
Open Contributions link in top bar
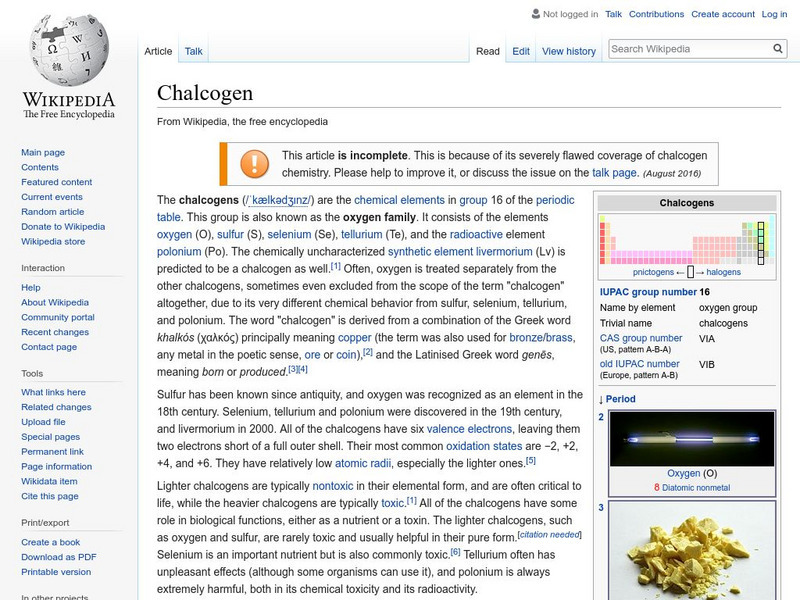point(656,14)
